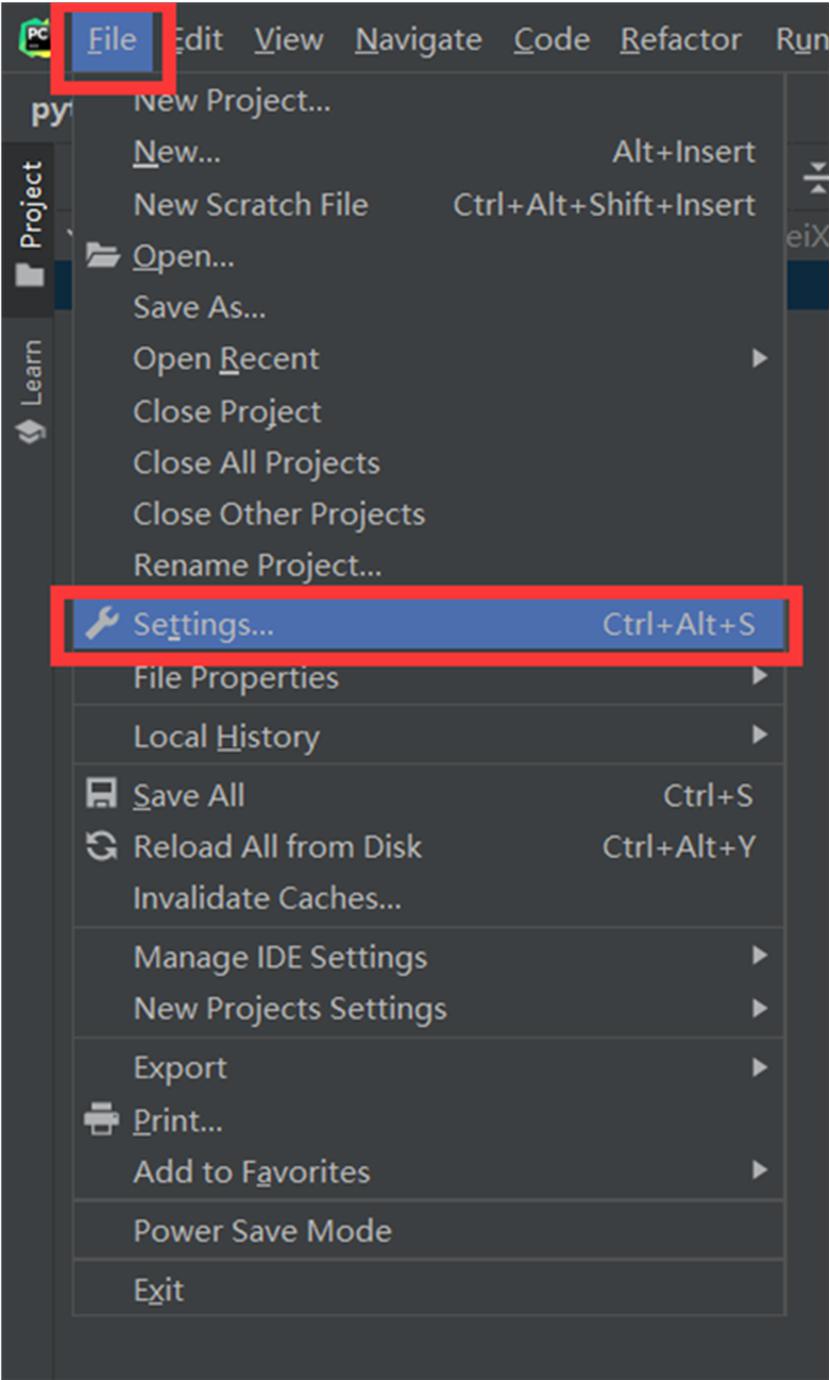The height and width of the screenshot is (1380, 830).
Task: Select New Scratch File menu entry
Action: pos(251,204)
